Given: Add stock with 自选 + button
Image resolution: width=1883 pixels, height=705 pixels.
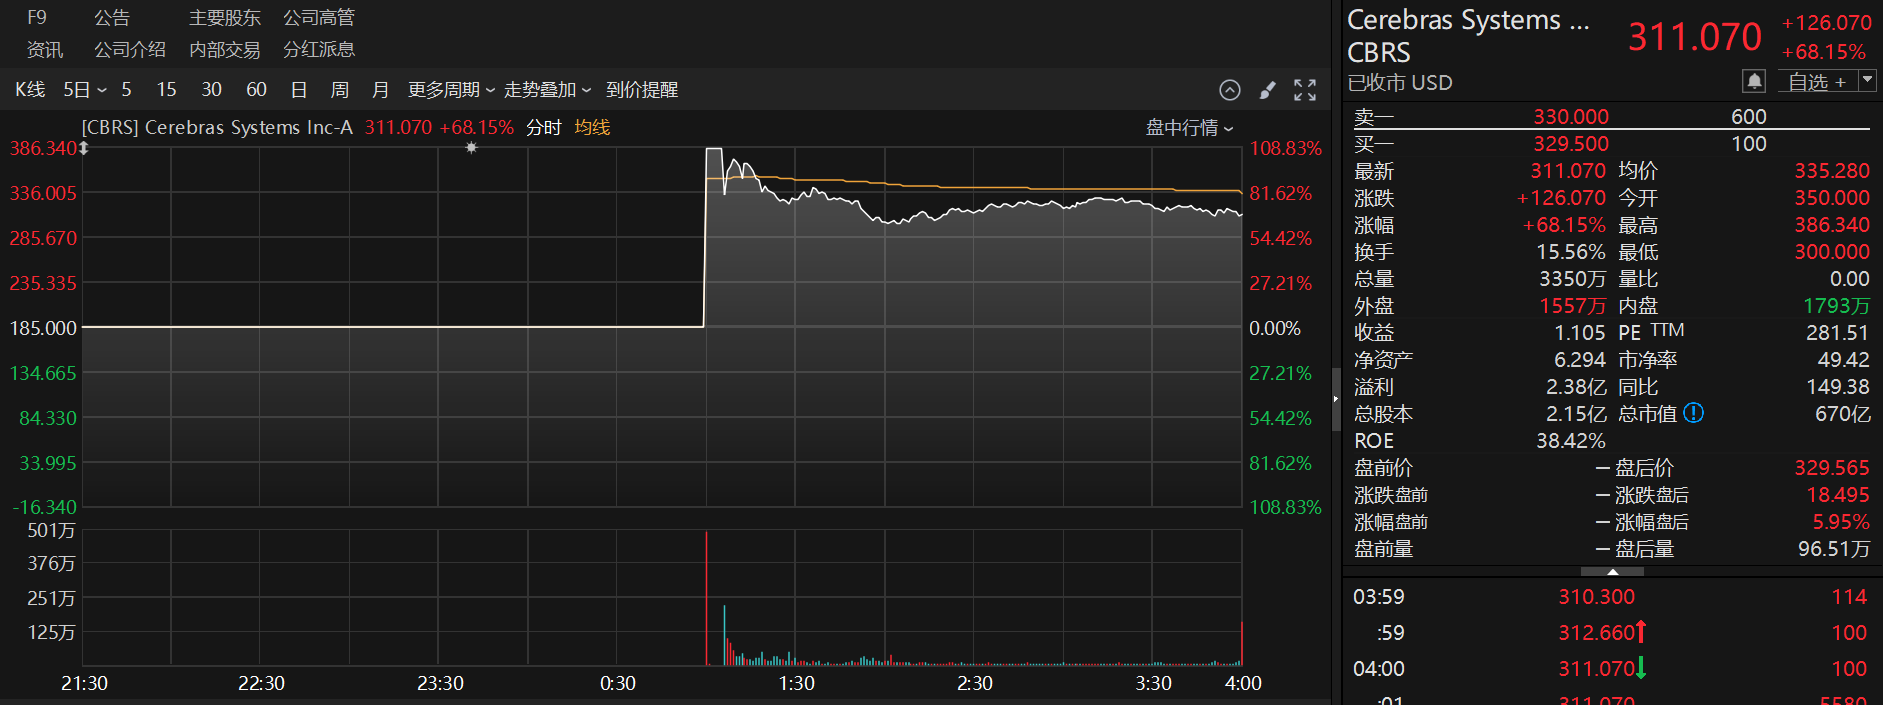Looking at the screenshot, I should click(x=1816, y=81).
